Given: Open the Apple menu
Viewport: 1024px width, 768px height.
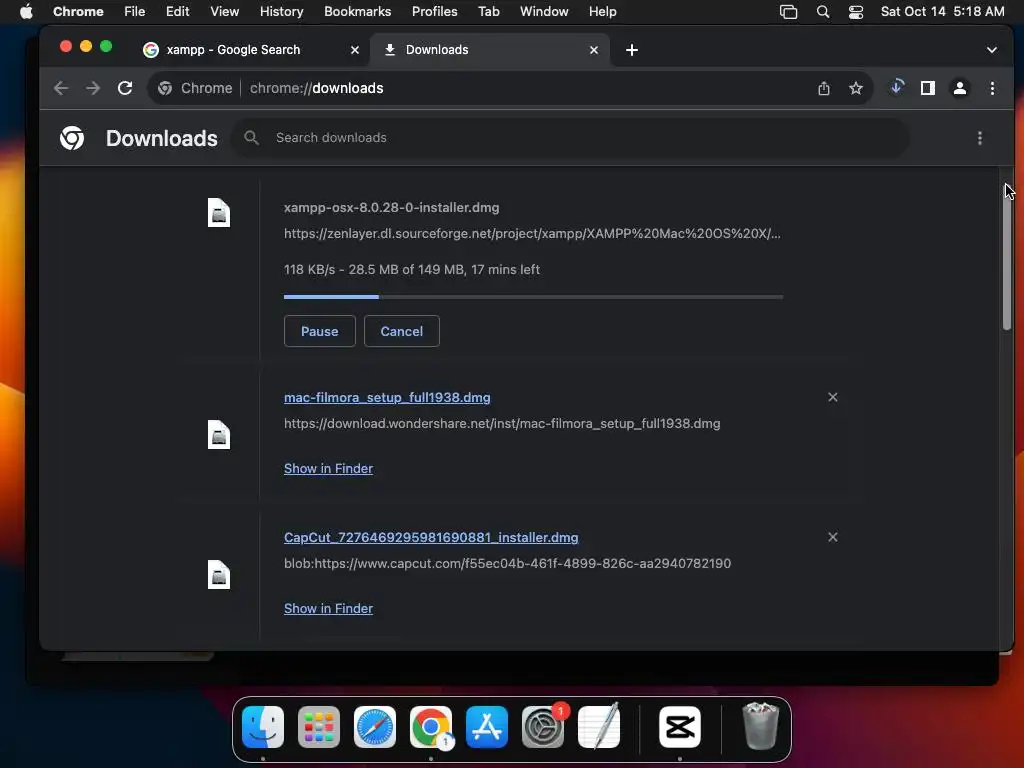Looking at the screenshot, I should [26, 11].
